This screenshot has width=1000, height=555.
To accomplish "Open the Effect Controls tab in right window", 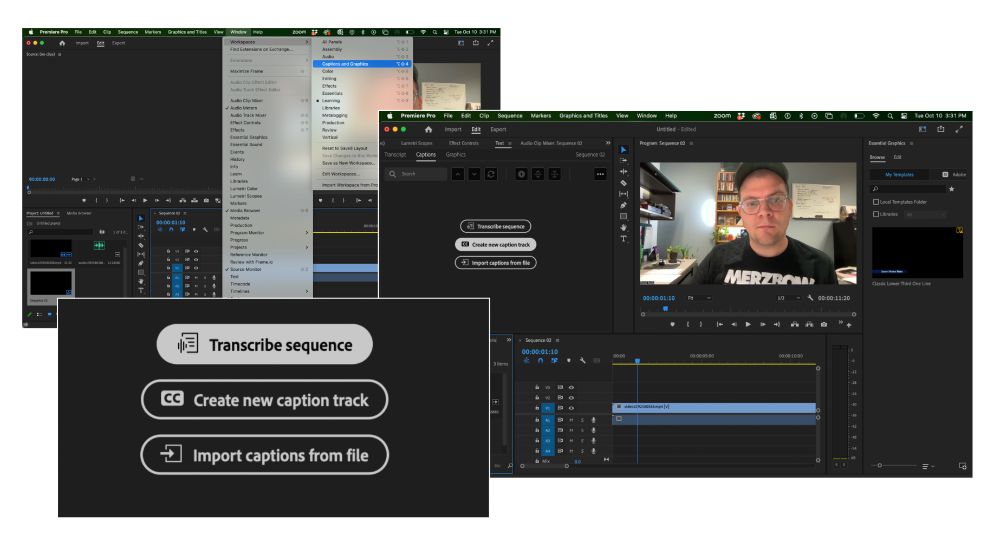I will coord(464,144).
